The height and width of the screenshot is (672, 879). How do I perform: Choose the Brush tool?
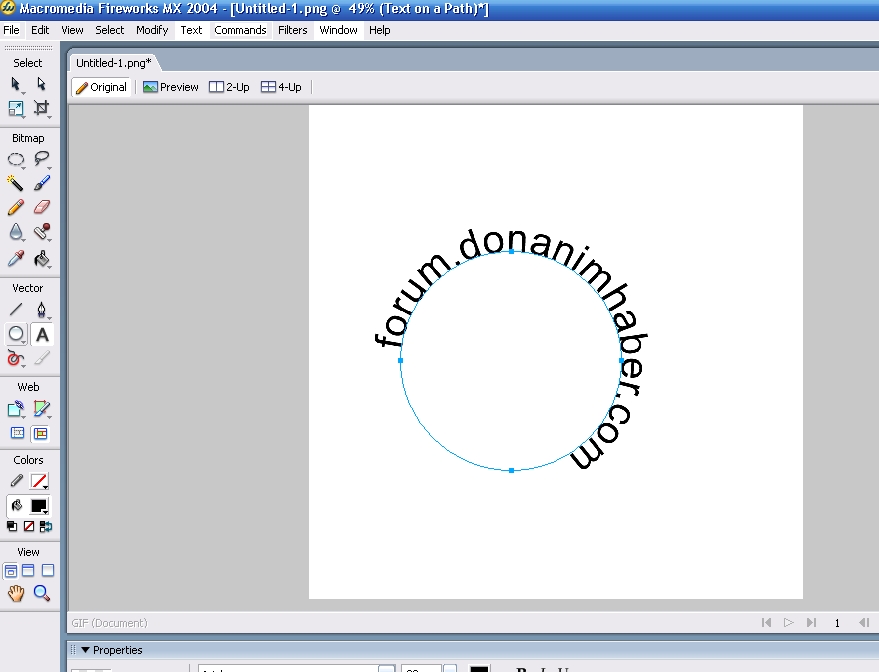[x=41, y=183]
